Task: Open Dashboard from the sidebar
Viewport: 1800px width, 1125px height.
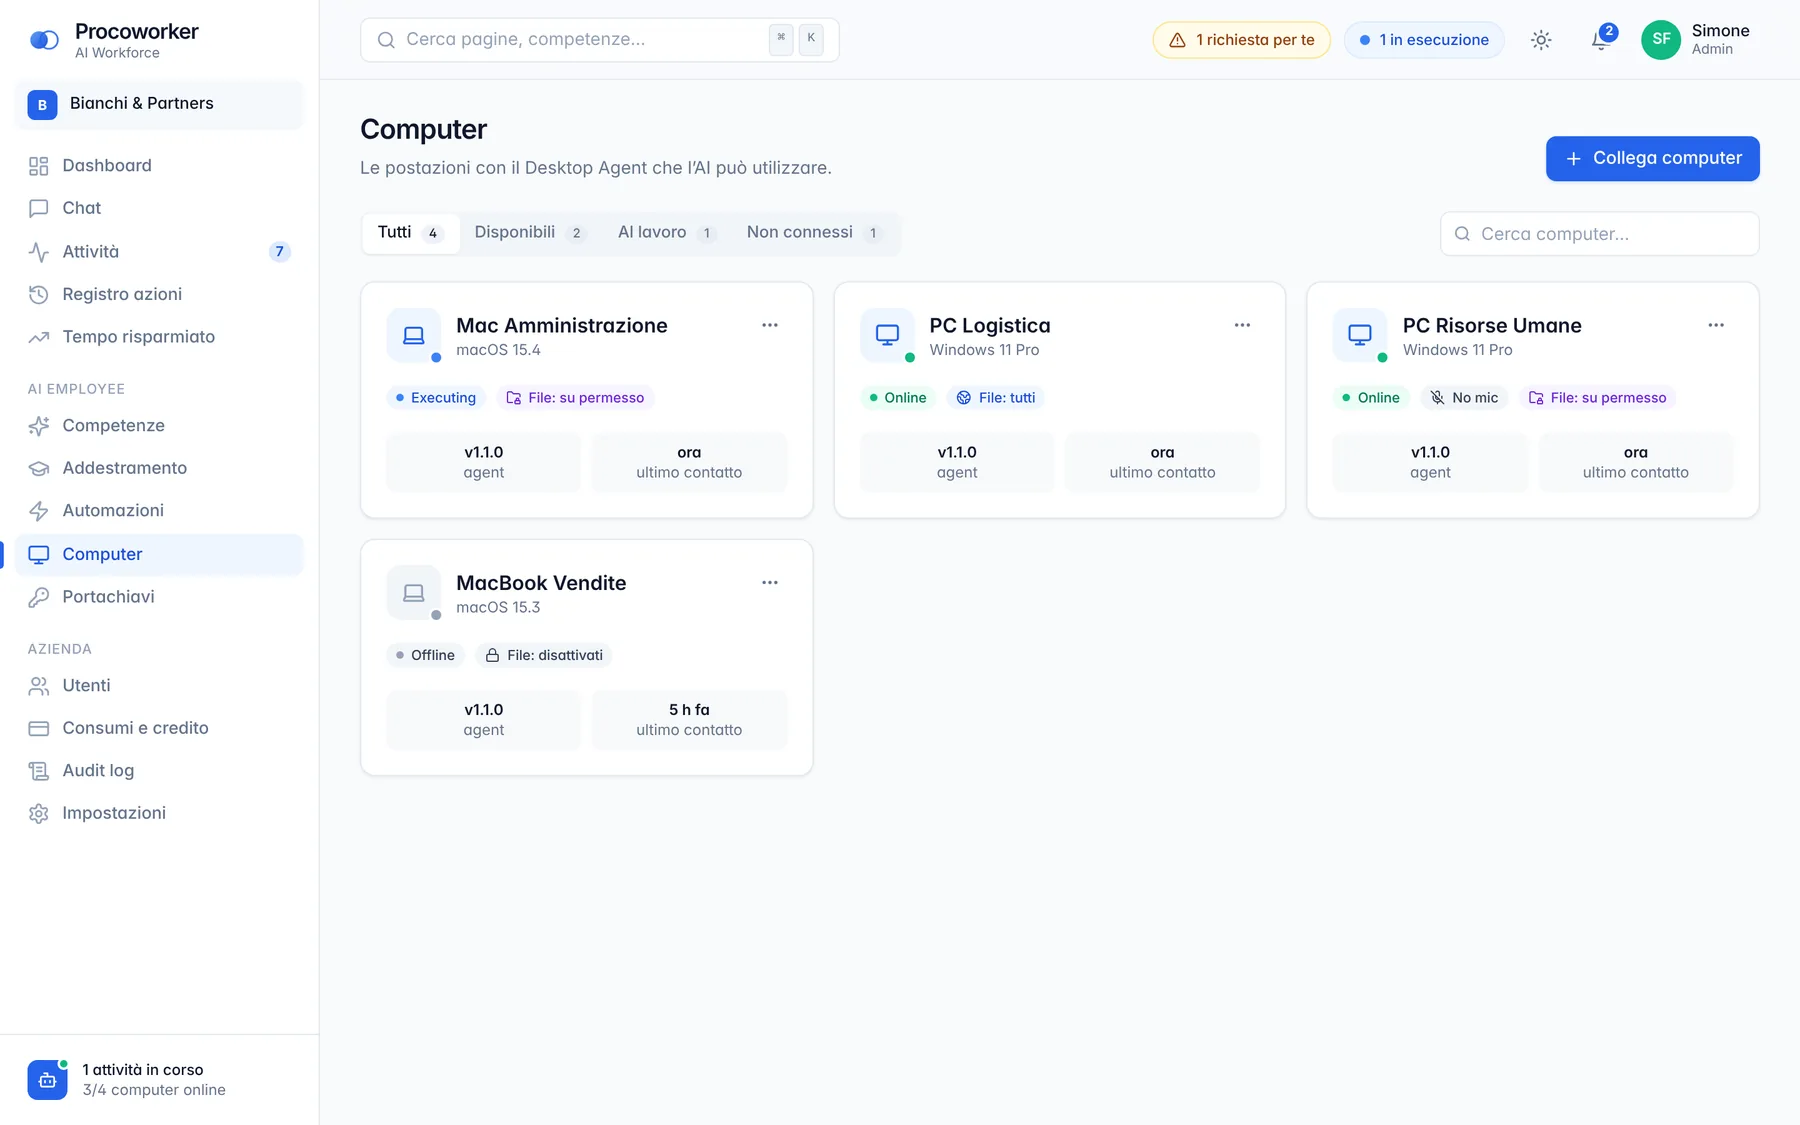Action: pyautogui.click(x=159, y=166)
